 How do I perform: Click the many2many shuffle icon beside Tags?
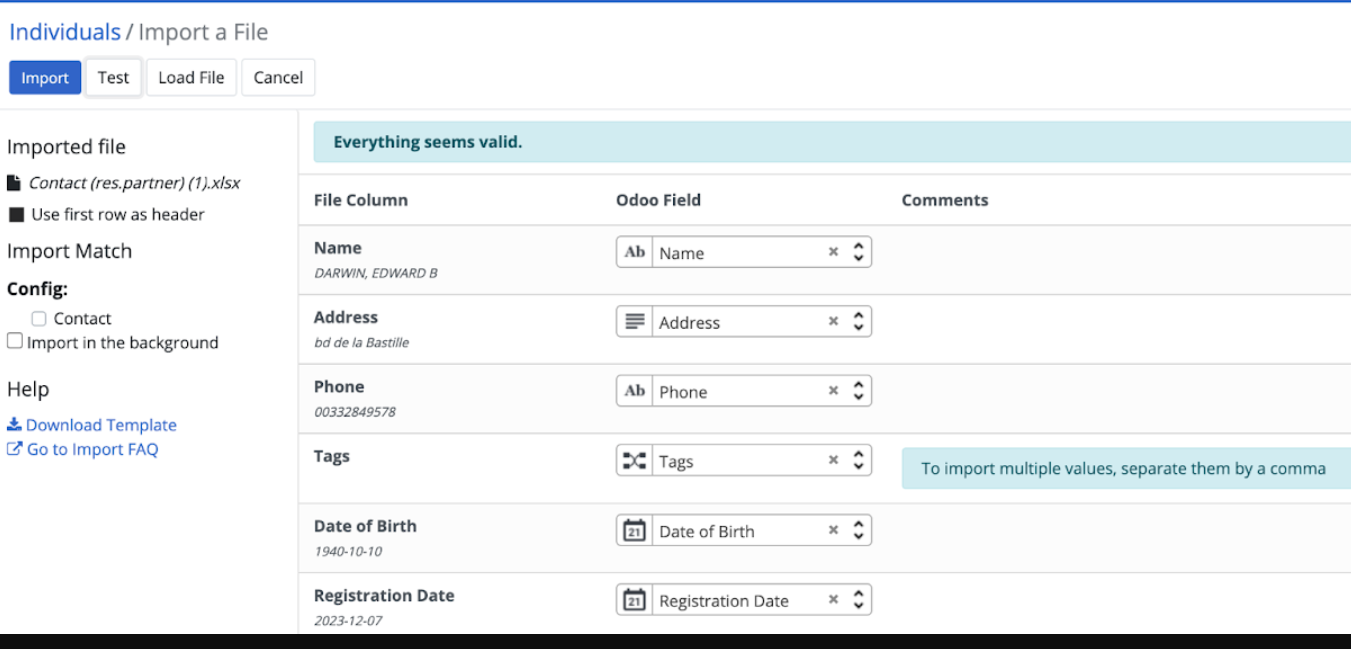point(634,460)
